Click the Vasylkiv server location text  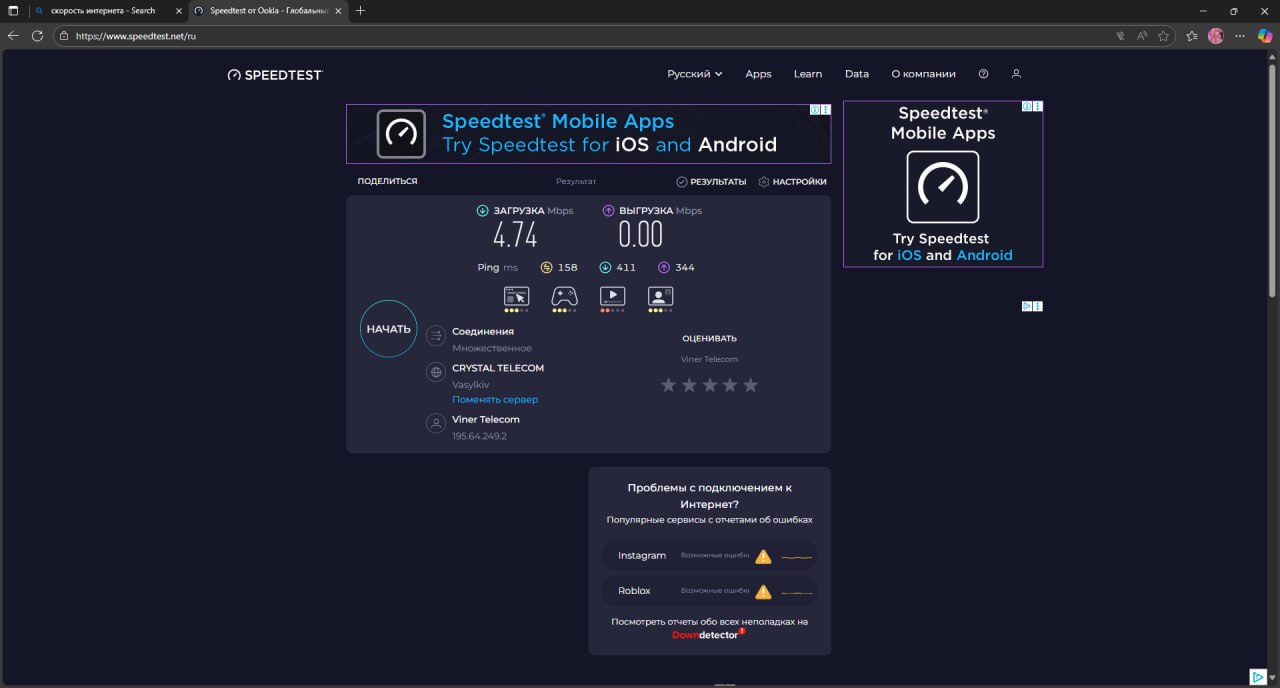[471, 384]
